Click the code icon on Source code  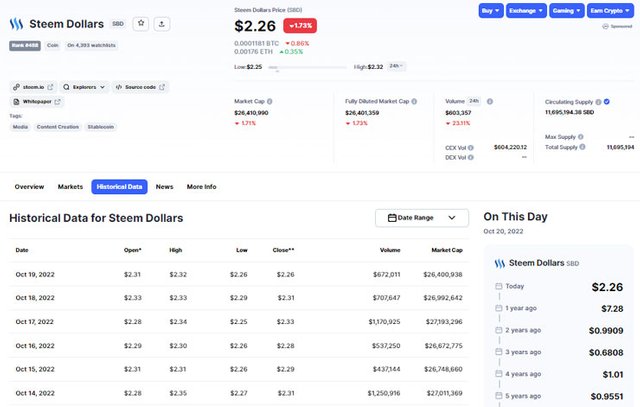(x=119, y=87)
